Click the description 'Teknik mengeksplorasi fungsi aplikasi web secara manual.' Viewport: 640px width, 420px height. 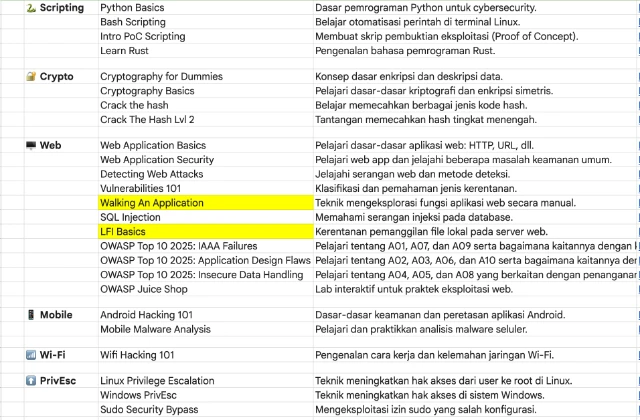(445, 203)
